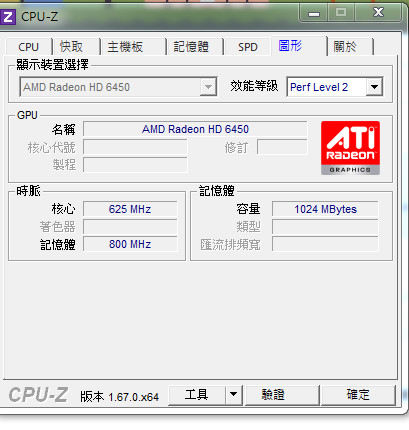409x430 pixels.
Task: Click the 工具 button
Action: click(197, 395)
